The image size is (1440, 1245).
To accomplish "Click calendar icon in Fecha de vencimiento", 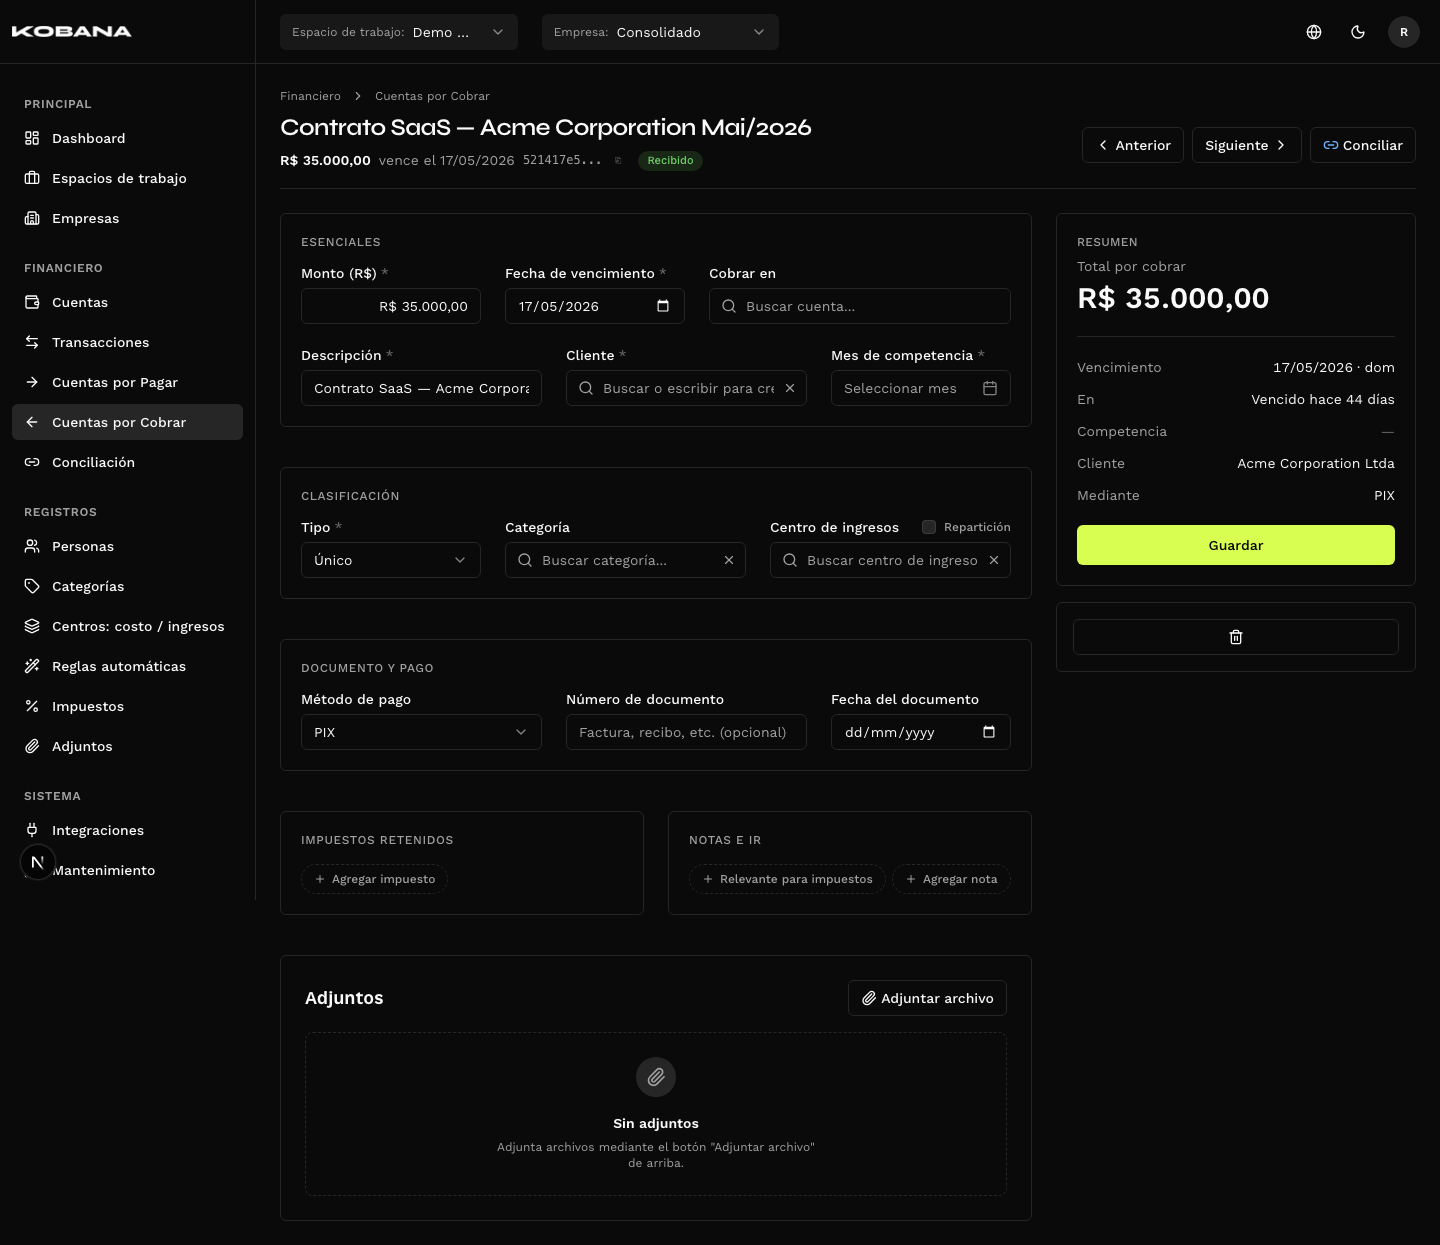I will tap(663, 306).
